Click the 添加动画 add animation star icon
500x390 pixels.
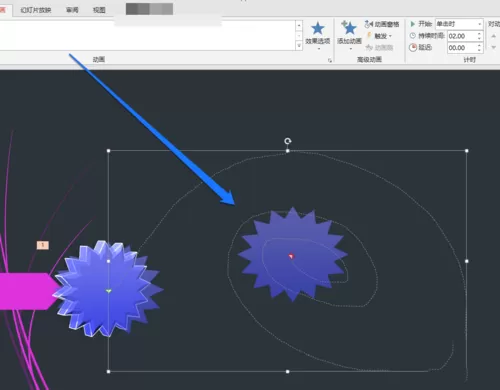click(349, 28)
